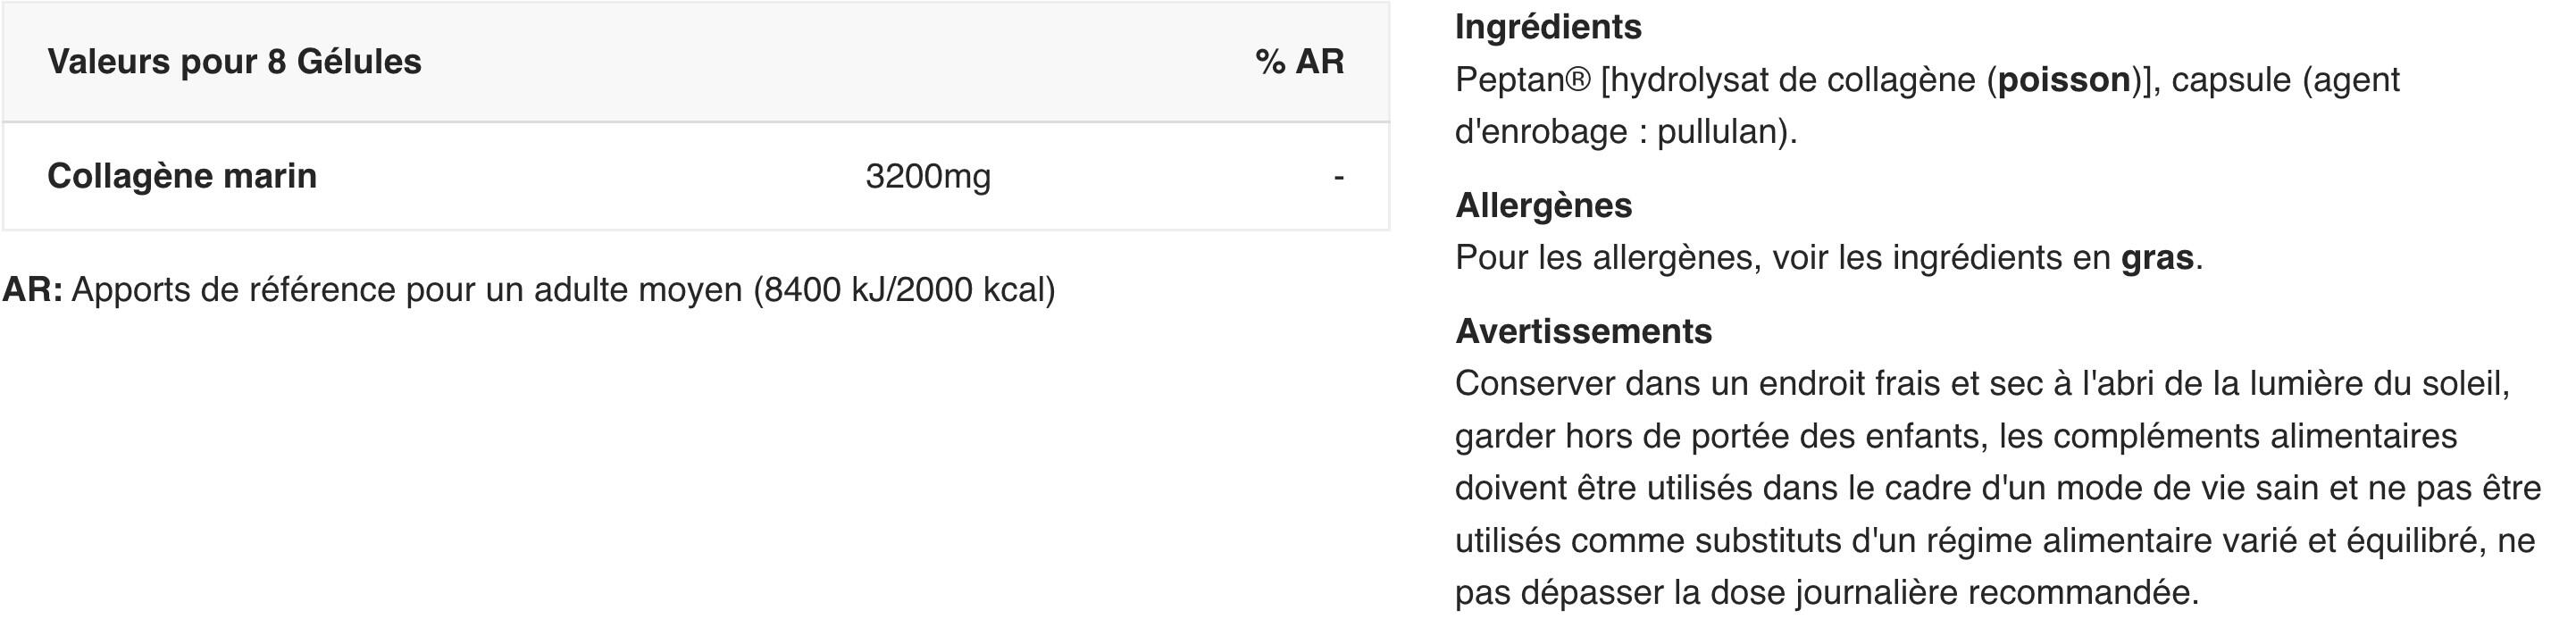Click the 'hydrolysat de collagène' phrase

(1794, 80)
